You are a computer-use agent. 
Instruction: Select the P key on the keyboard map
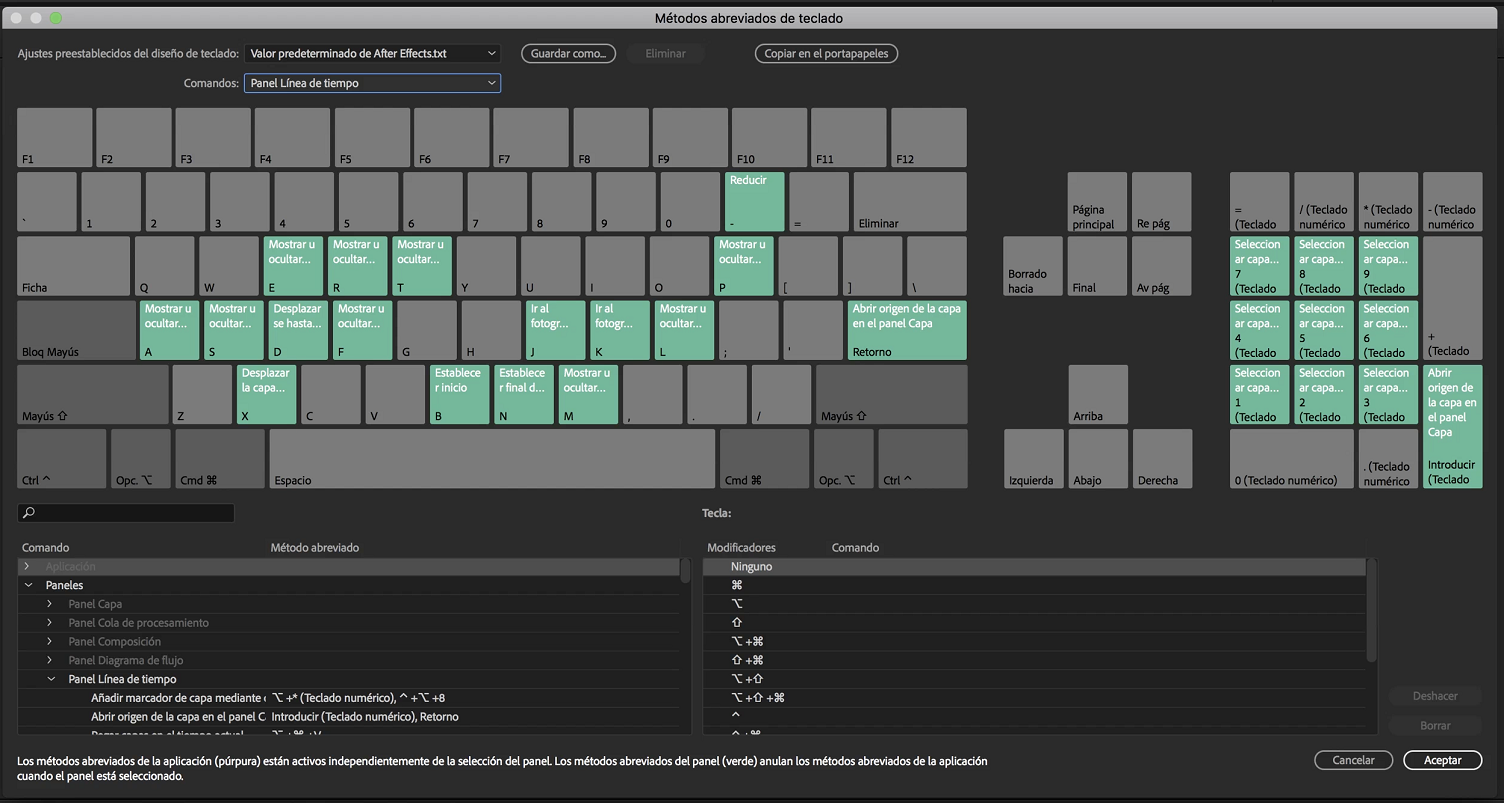(x=743, y=266)
